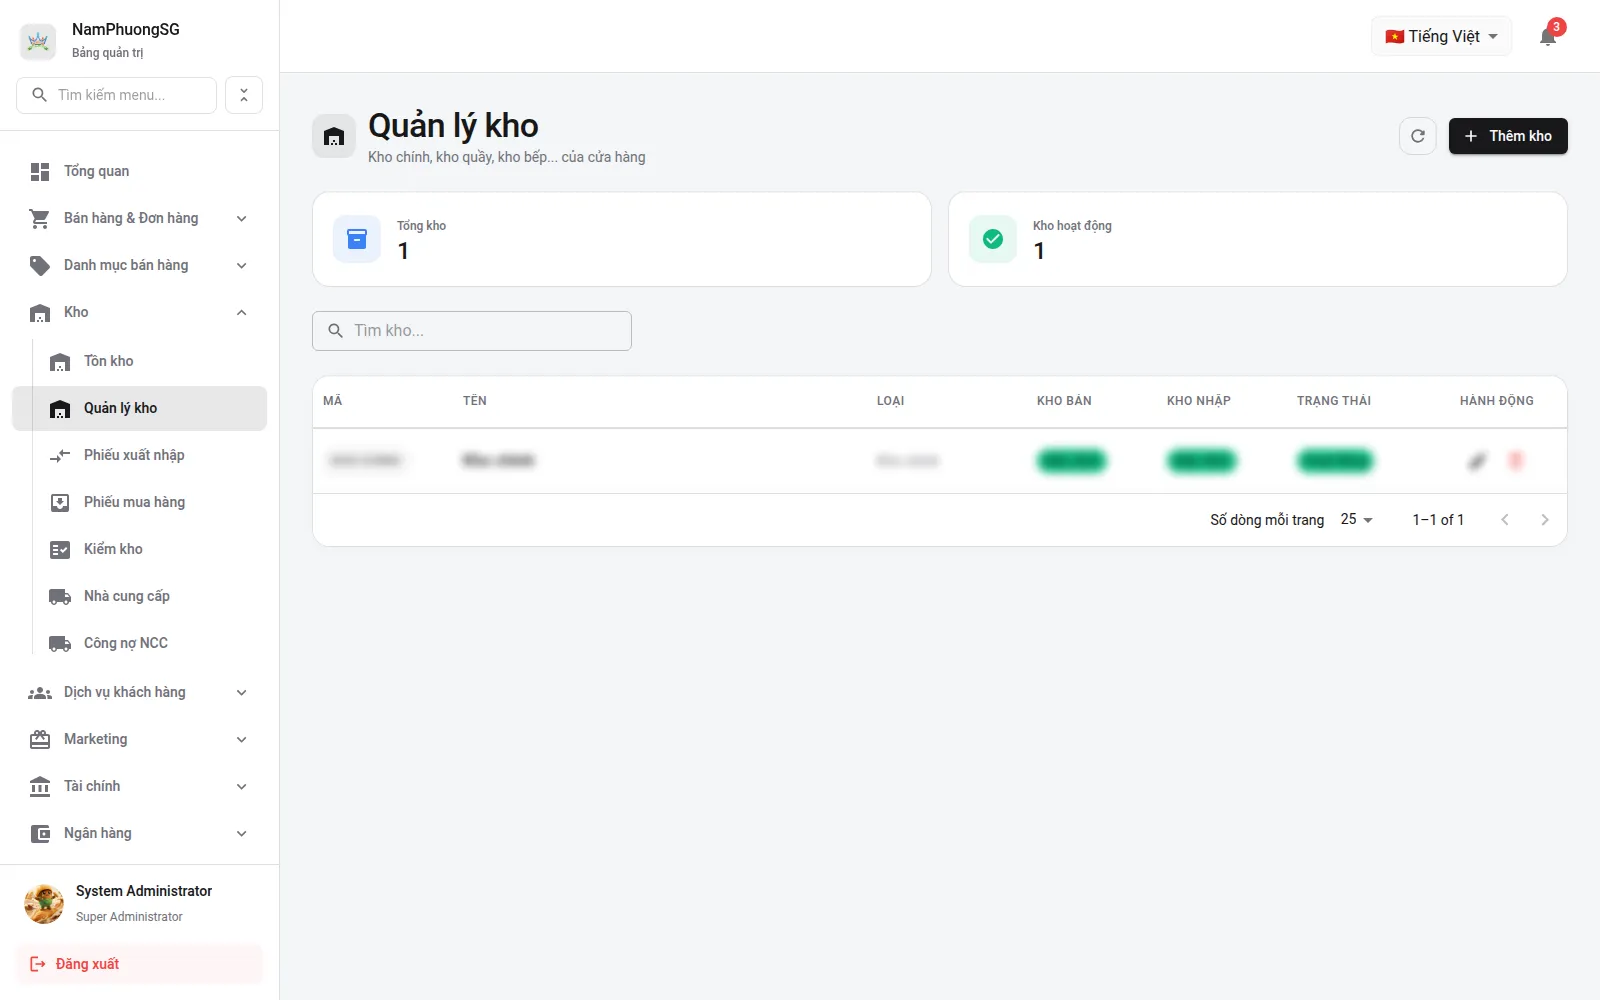Click the Tìm kho search field
Screen dimensions: 1600x1000
(472, 331)
